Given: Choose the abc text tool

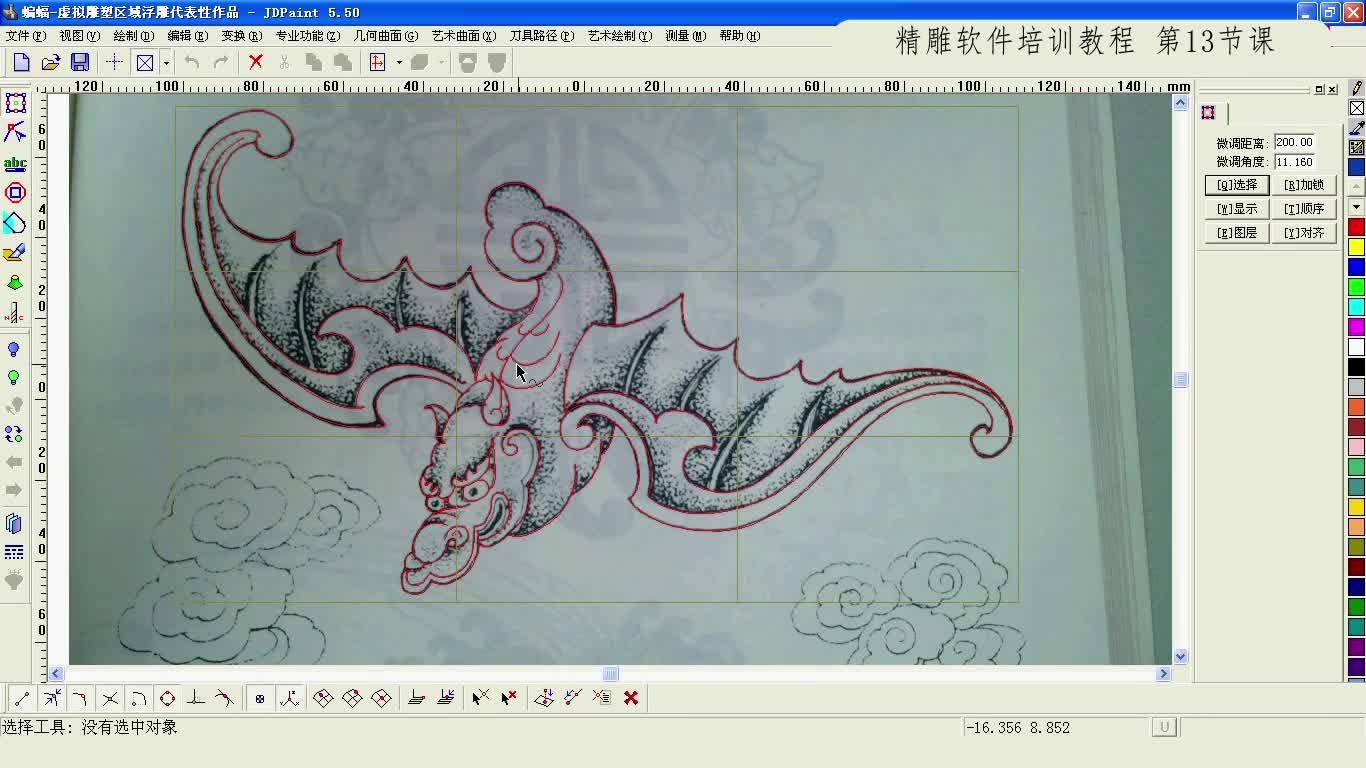Looking at the screenshot, I should click(15, 164).
